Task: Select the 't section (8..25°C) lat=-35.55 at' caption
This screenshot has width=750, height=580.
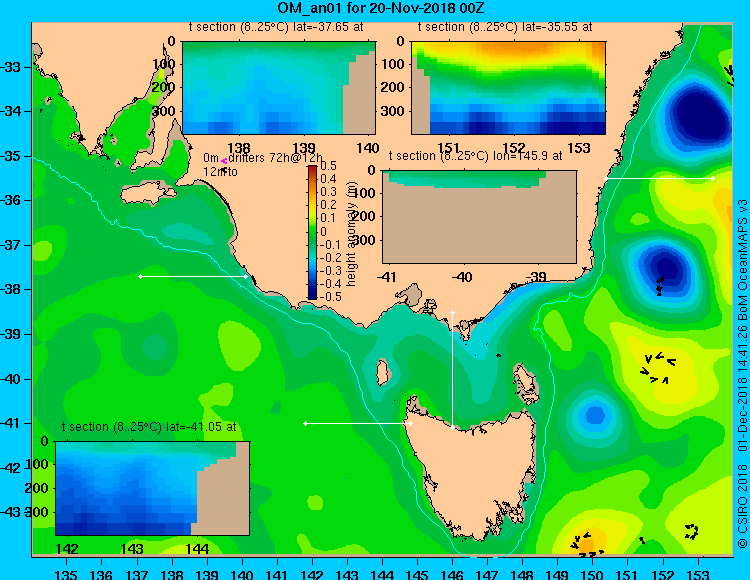Action: (x=505, y=27)
